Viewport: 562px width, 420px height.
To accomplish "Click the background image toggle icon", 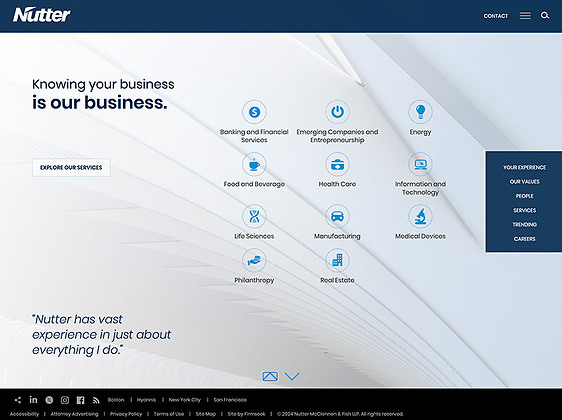I will pos(270,376).
